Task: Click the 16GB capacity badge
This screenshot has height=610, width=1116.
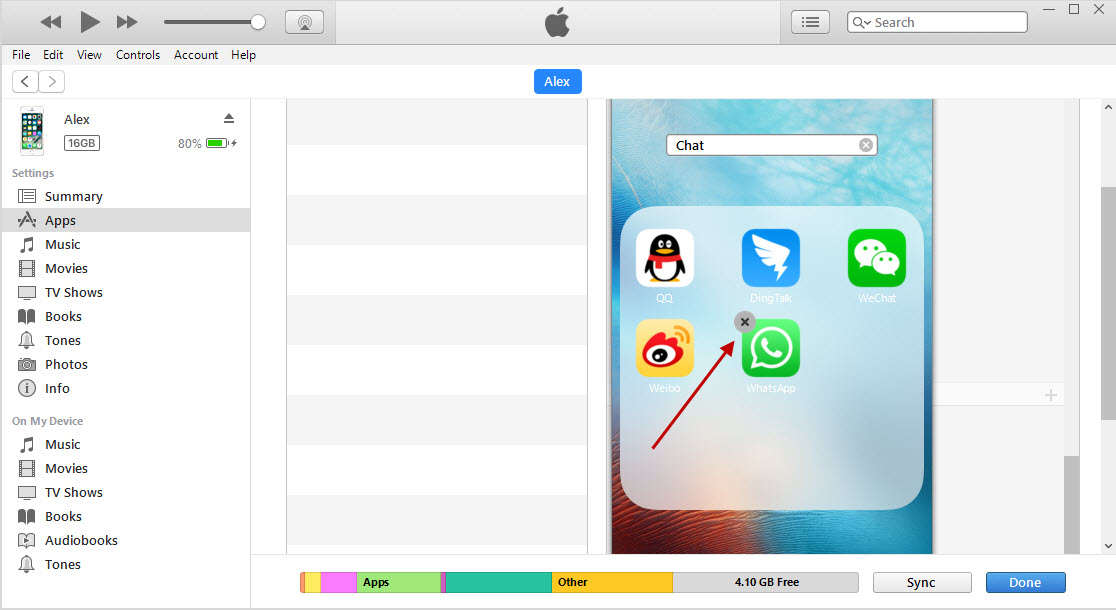Action: point(82,143)
